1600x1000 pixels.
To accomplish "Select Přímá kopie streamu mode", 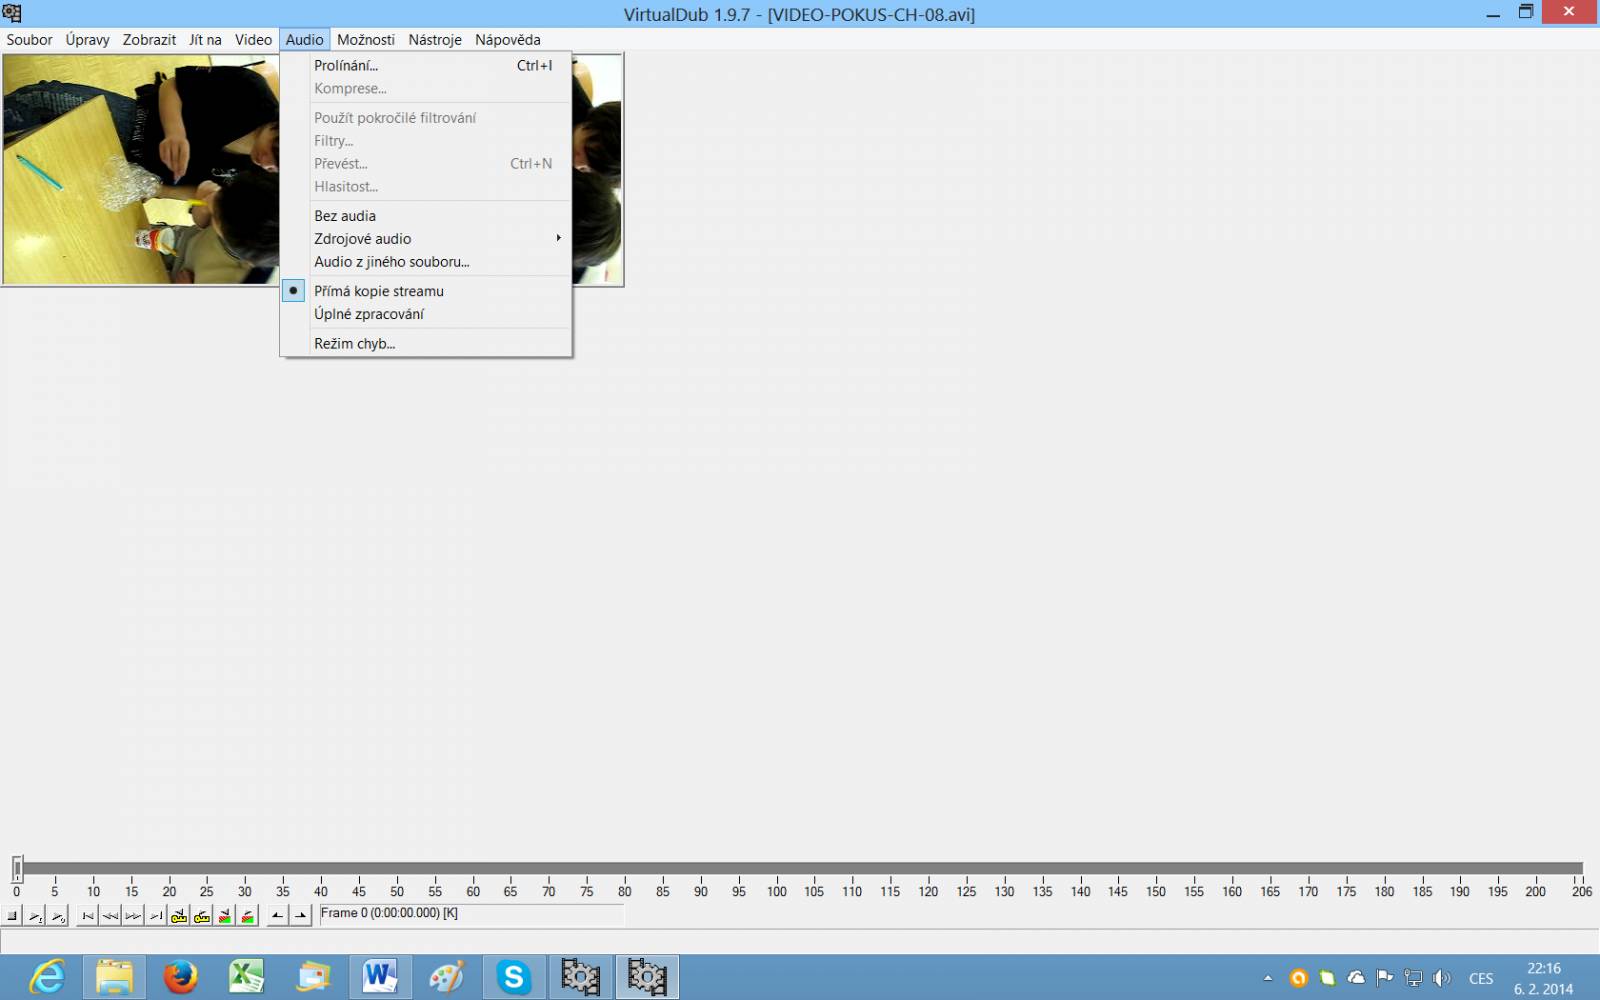I will pyautogui.click(x=427, y=290).
